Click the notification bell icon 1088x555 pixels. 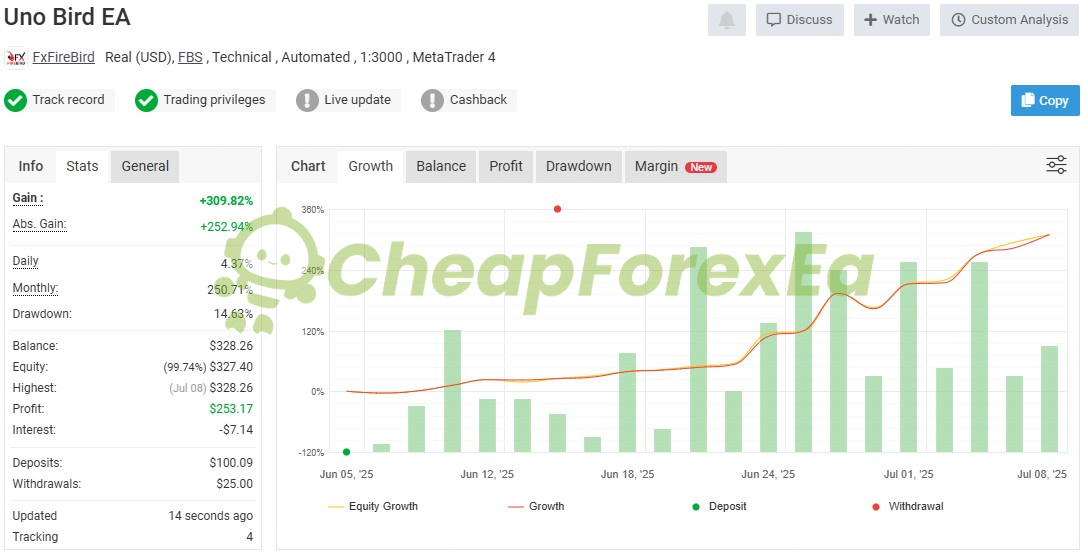pos(726,20)
